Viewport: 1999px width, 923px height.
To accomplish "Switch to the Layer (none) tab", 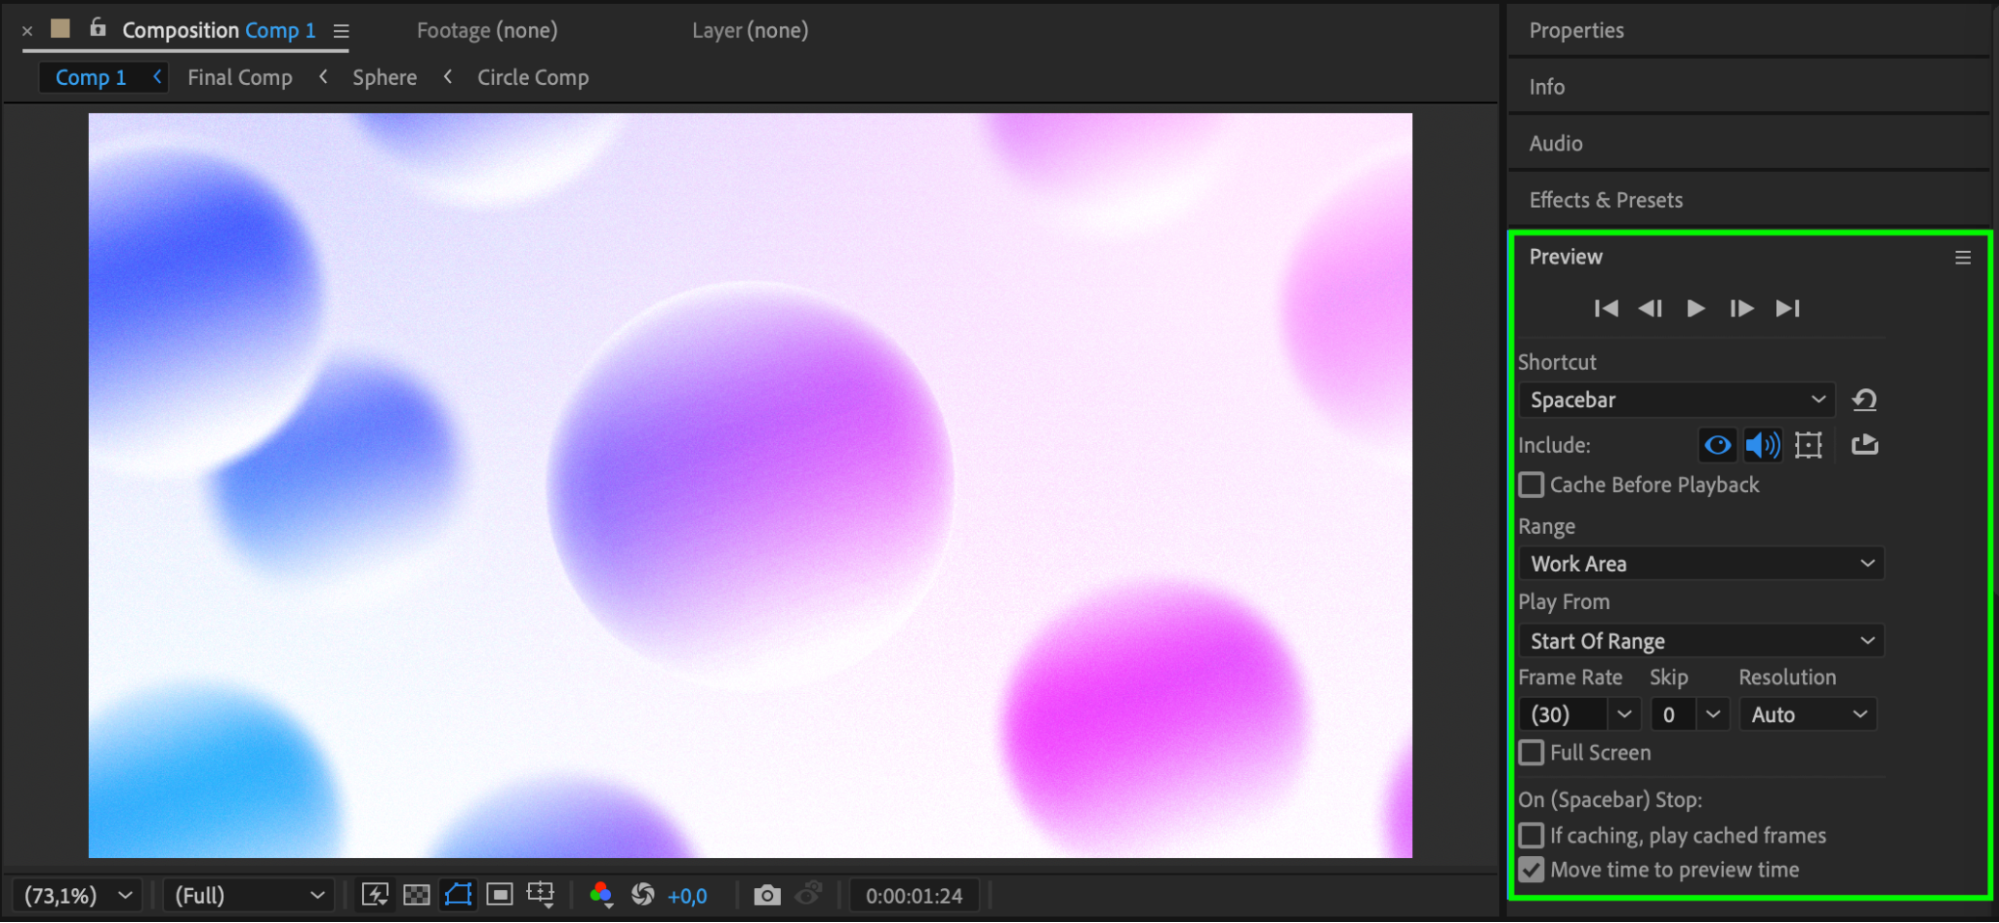I will point(750,30).
